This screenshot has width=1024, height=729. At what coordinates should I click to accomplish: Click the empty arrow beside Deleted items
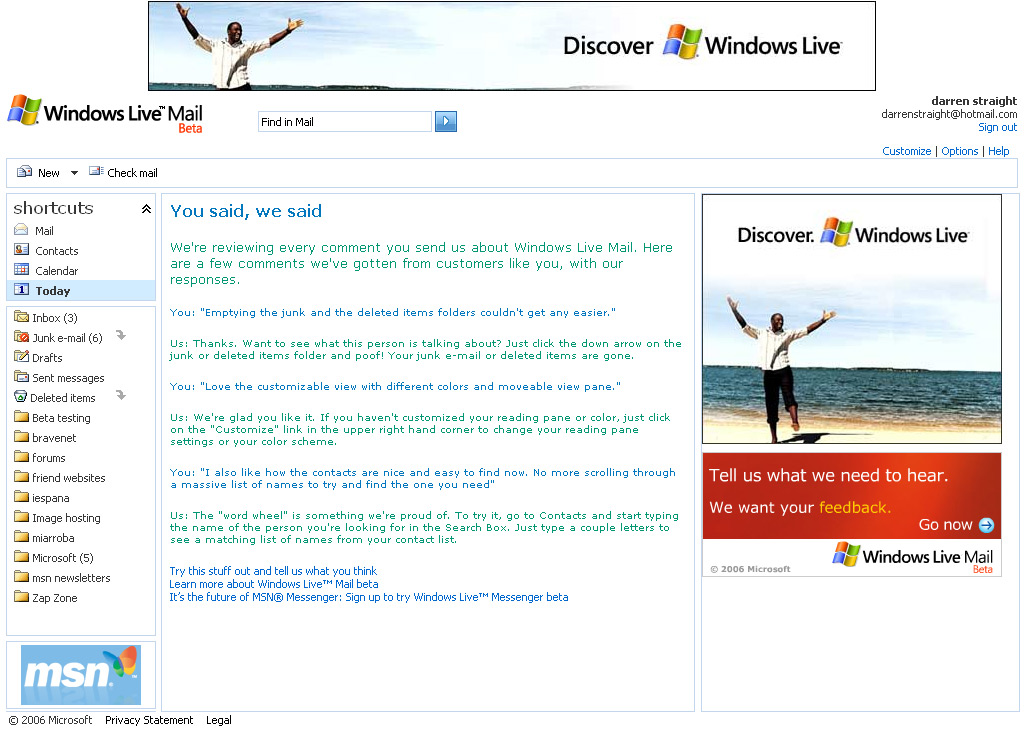(x=121, y=396)
